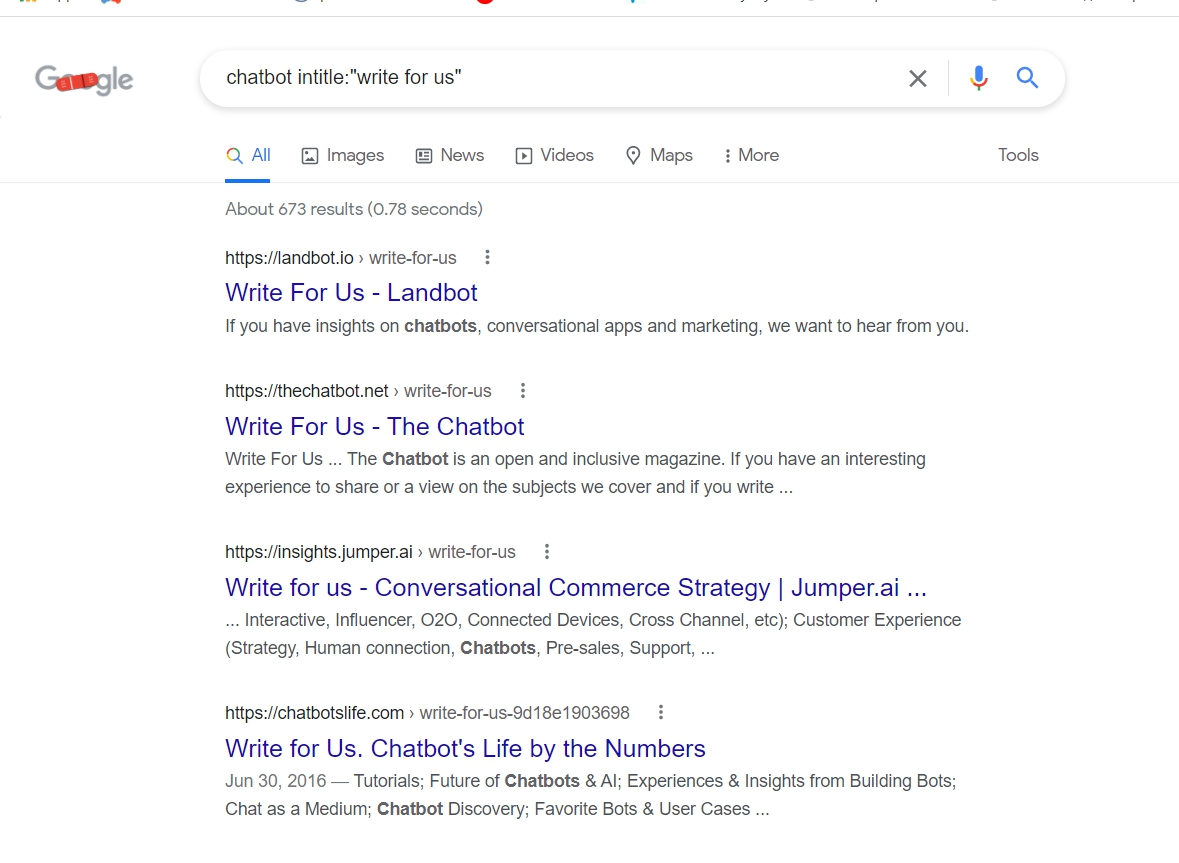Image resolution: width=1179 pixels, height=863 pixels.
Task: Open the three-dot menu beside The Chatbot result
Action: (521, 391)
